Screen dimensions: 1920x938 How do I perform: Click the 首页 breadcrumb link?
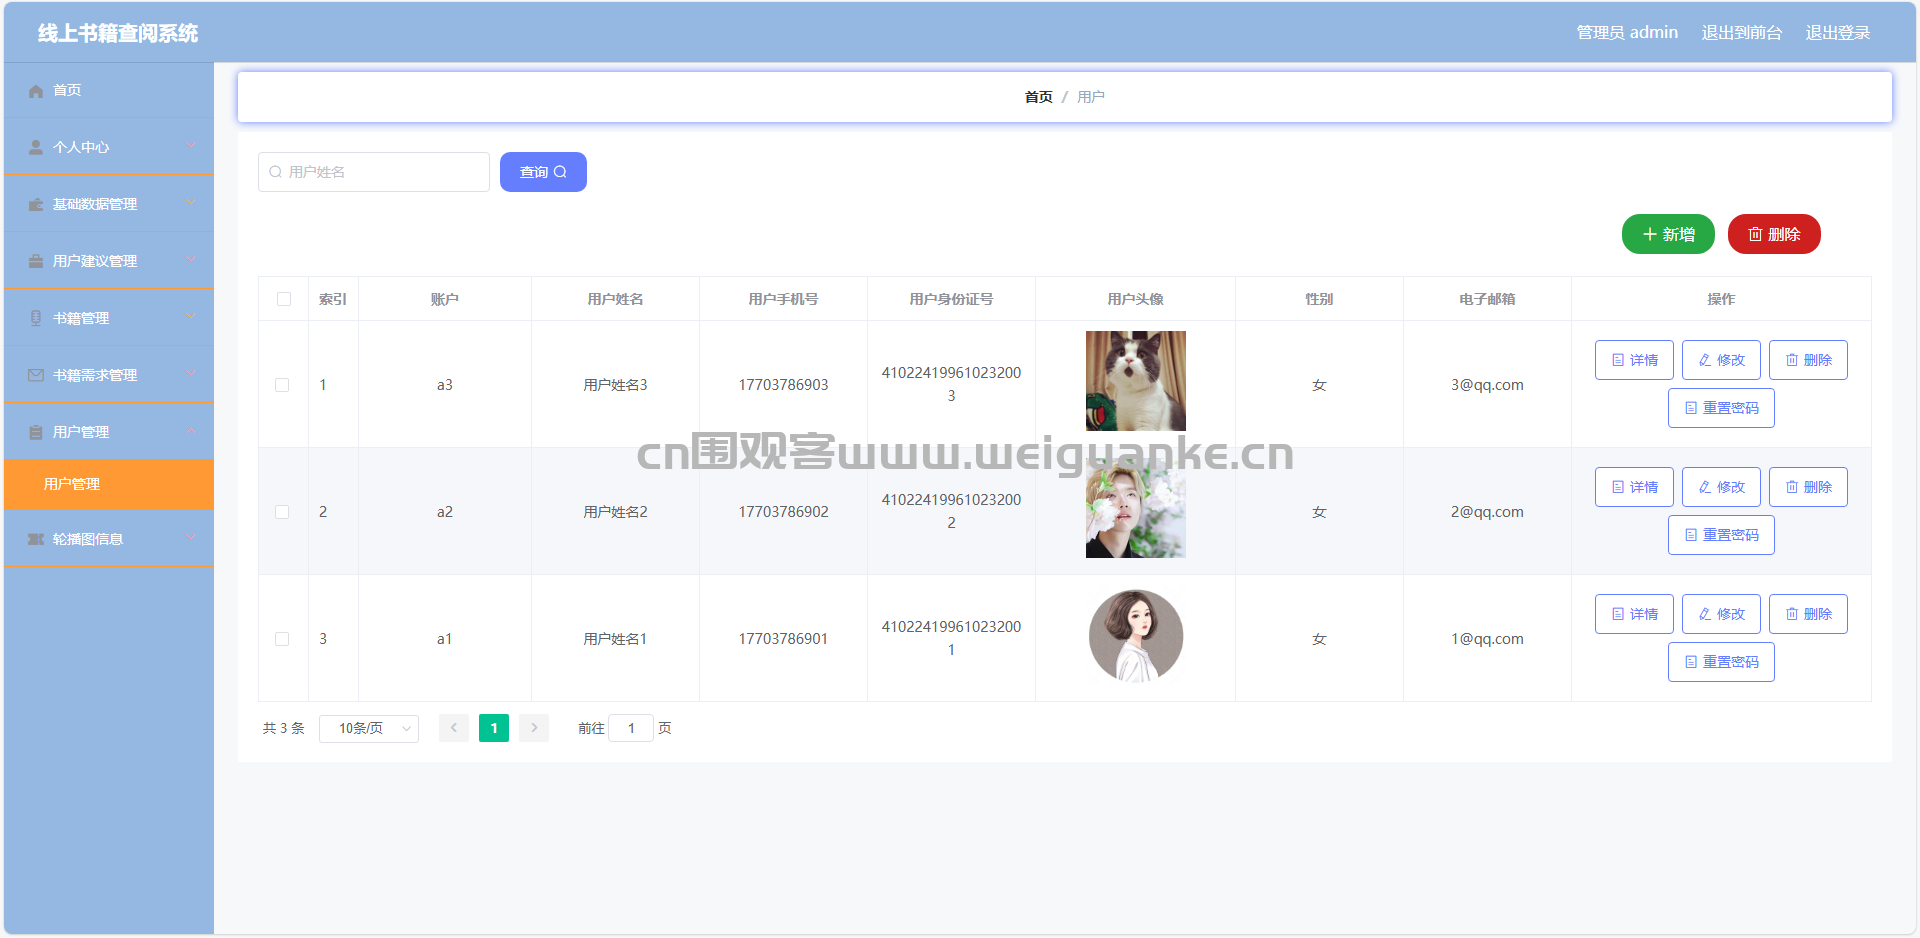1039,97
